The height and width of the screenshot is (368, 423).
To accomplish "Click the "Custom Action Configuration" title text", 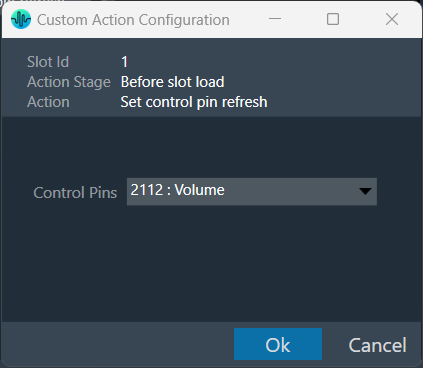I will [133, 20].
